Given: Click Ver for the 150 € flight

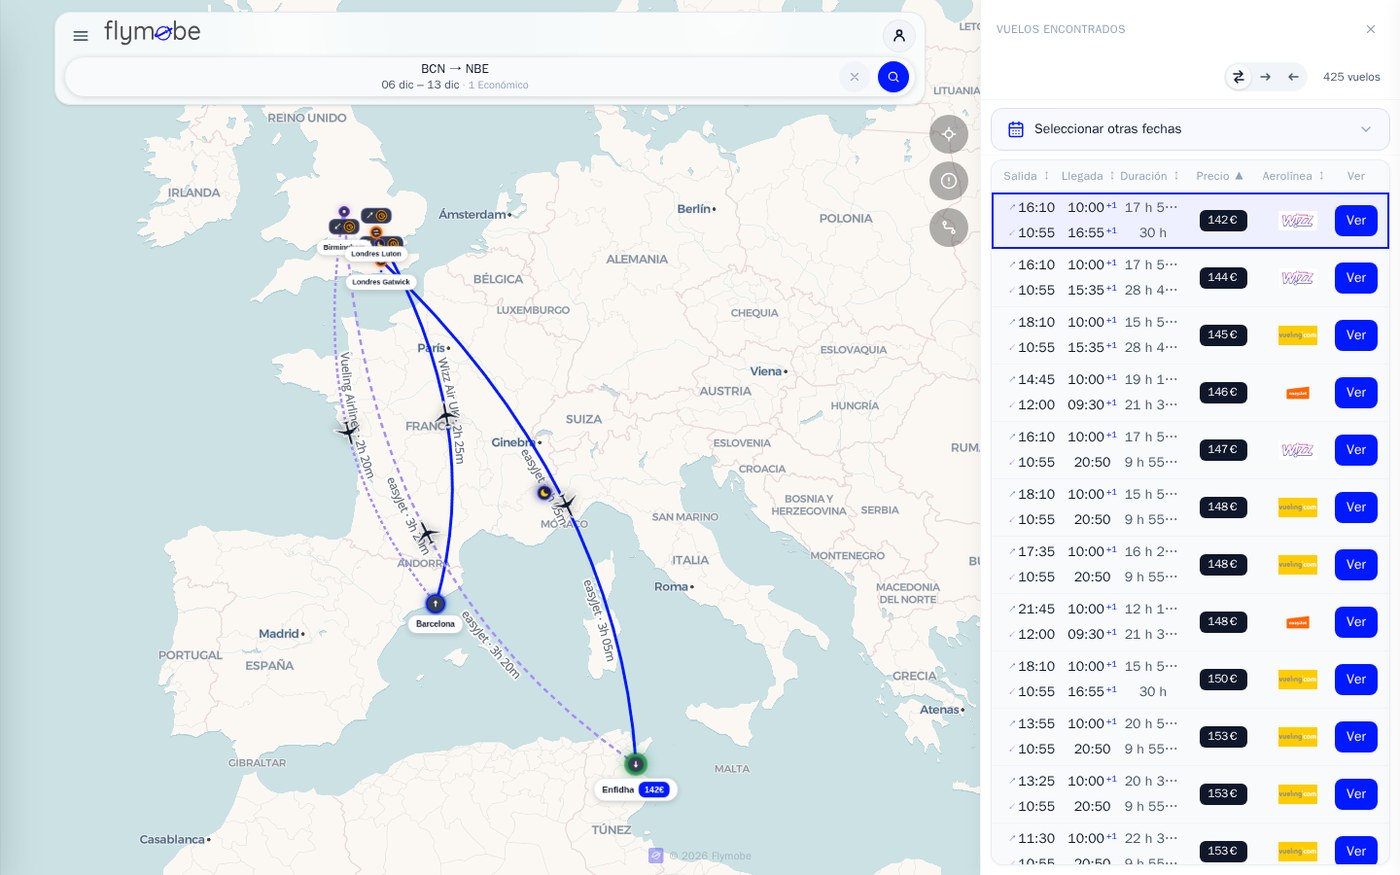Looking at the screenshot, I should [x=1356, y=679].
